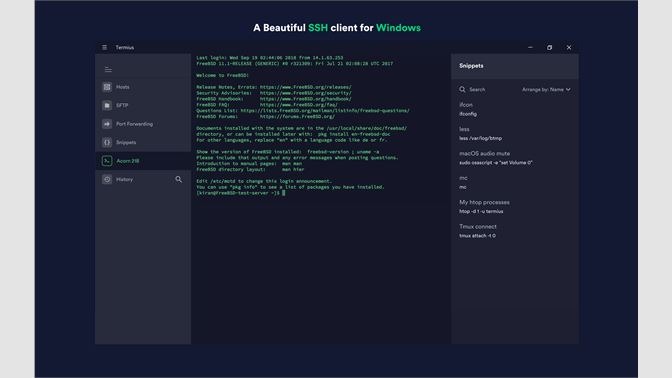The image size is (672, 378).
Task: Close the Termius window
Action: 569,48
